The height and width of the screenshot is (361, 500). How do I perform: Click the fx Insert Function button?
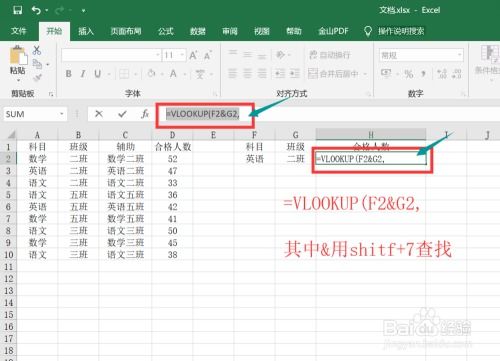point(145,114)
